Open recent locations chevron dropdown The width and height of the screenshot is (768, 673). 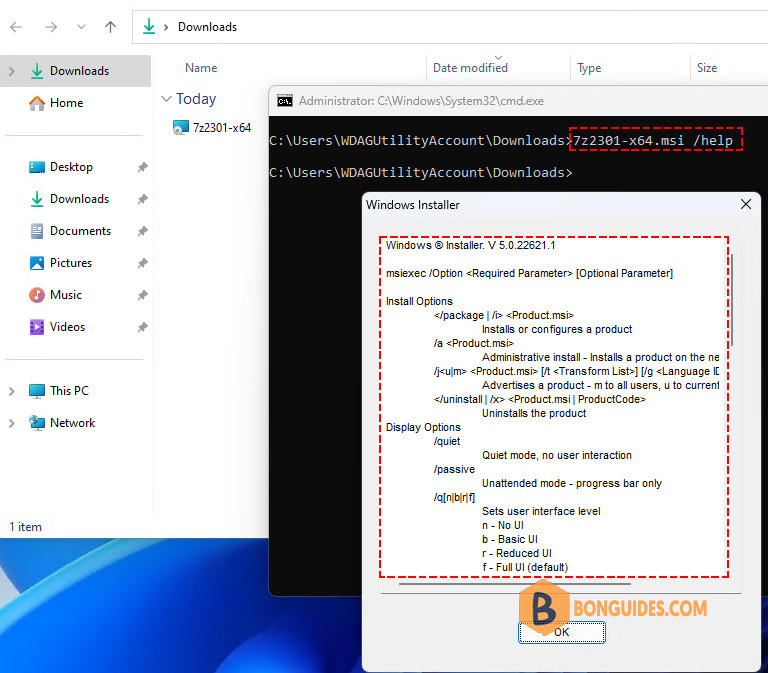point(81,27)
